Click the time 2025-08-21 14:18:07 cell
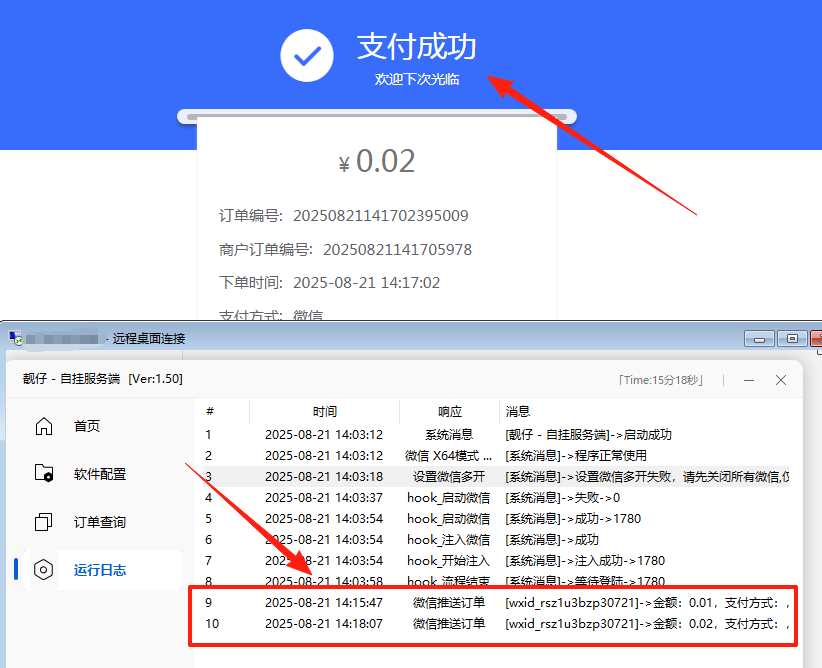This screenshot has height=668, width=822. point(324,623)
